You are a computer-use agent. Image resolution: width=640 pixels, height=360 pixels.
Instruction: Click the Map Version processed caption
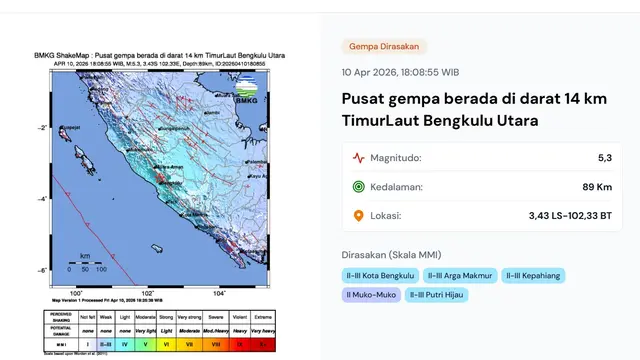point(107,300)
